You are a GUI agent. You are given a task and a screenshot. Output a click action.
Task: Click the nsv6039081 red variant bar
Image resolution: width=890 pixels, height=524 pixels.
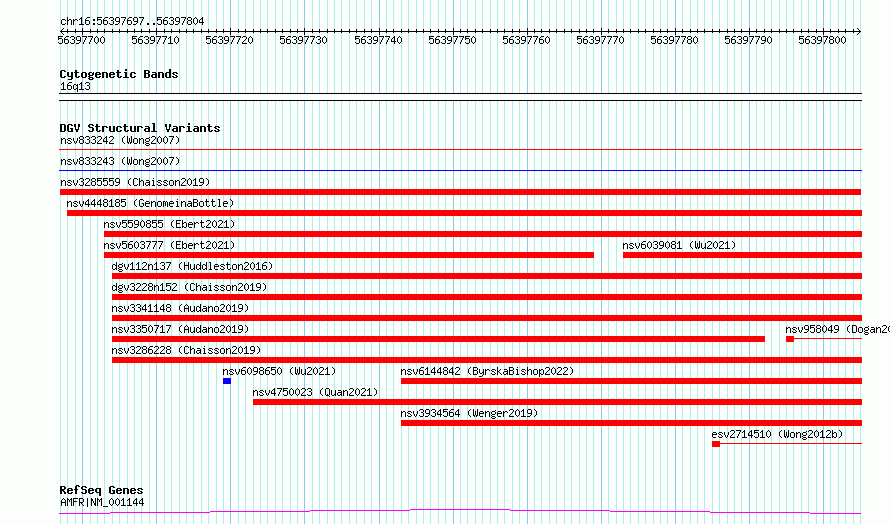742,255
